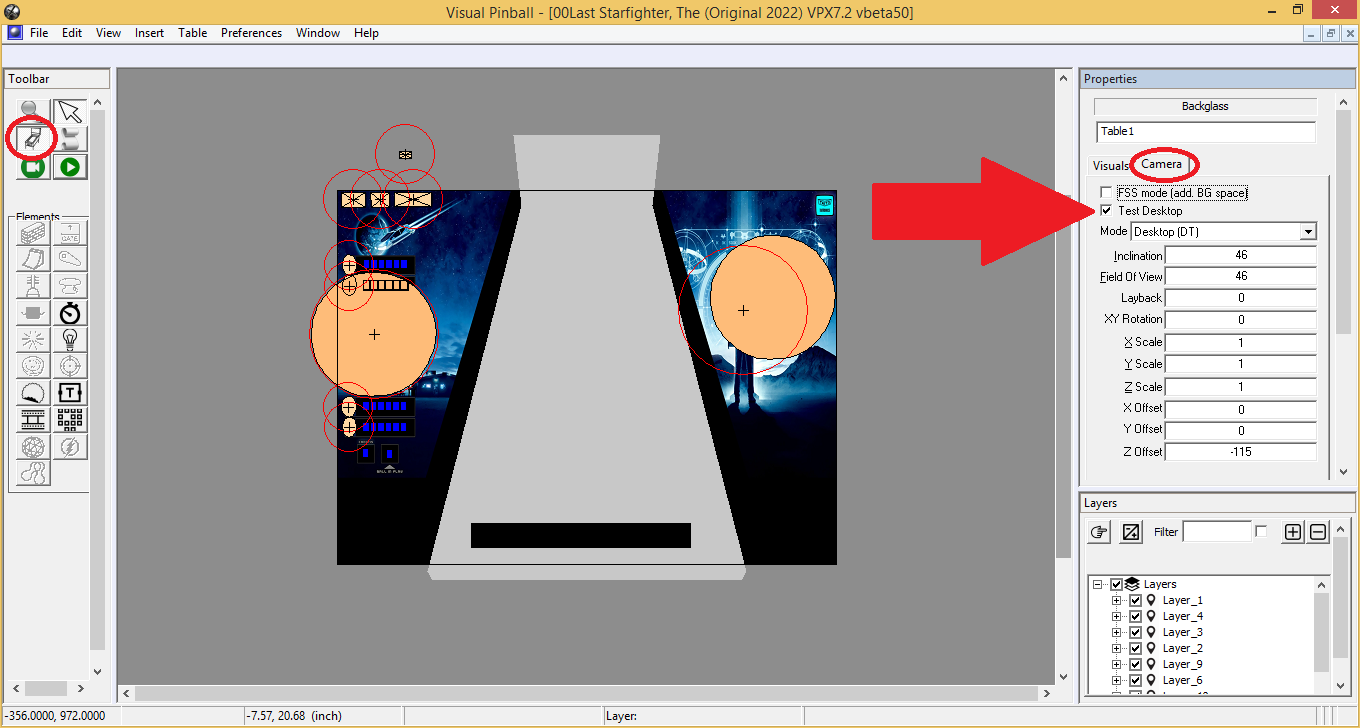This screenshot has width=1360, height=728.
Task: Uncheck Layer_3 visibility checkbox
Action: 1135,632
